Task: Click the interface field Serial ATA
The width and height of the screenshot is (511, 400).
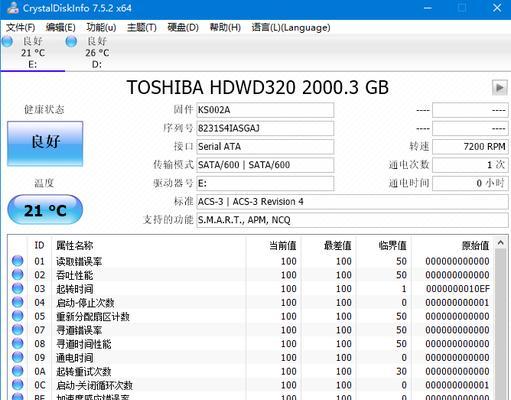Action: 265,147
